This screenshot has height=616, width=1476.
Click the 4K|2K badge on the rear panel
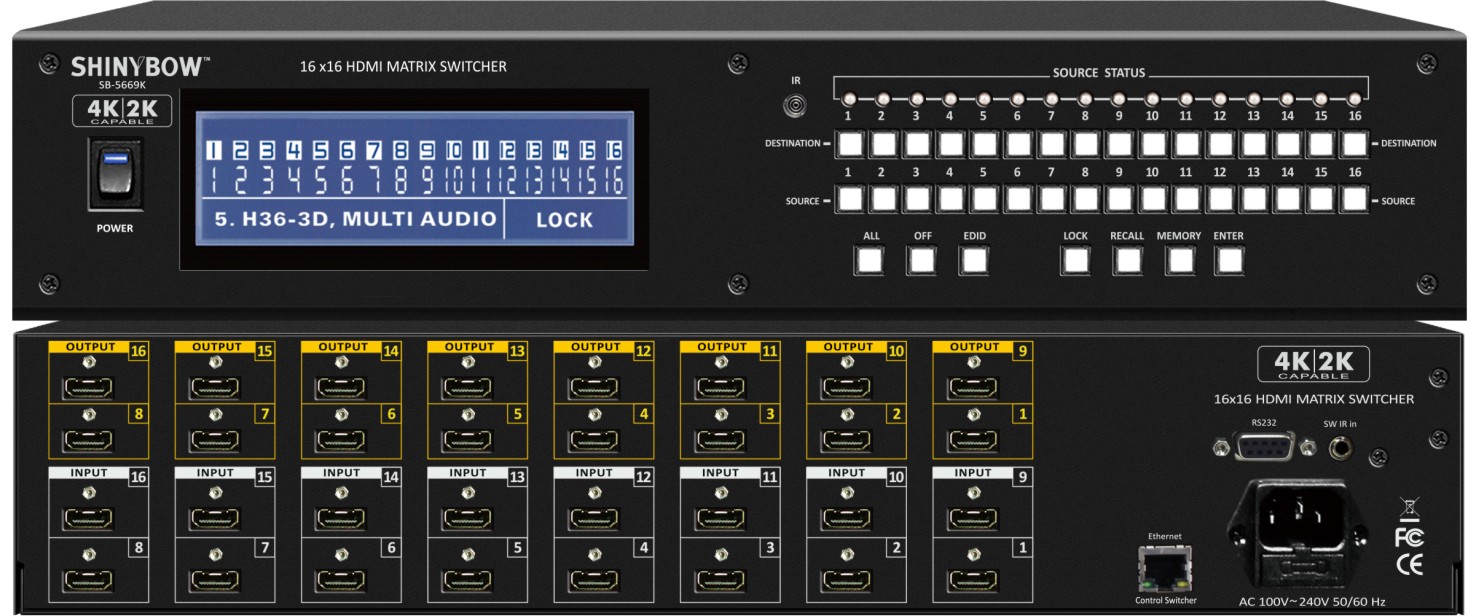(1313, 365)
